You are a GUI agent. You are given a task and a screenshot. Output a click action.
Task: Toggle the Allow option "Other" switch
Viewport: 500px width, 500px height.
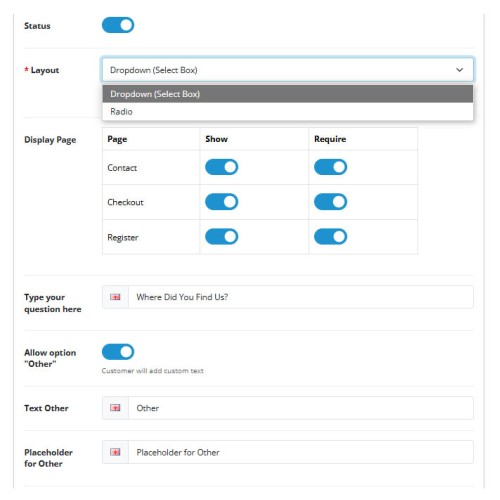[x=118, y=352]
